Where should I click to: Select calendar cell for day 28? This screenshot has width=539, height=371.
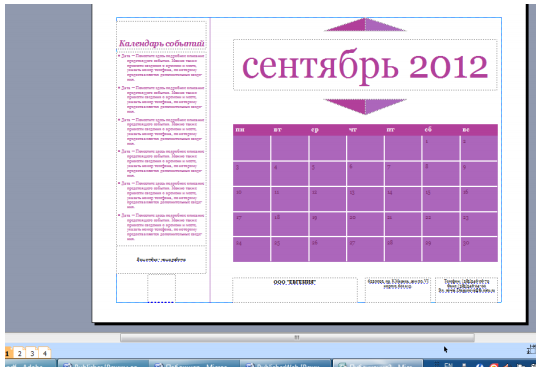pyautogui.click(x=403, y=250)
